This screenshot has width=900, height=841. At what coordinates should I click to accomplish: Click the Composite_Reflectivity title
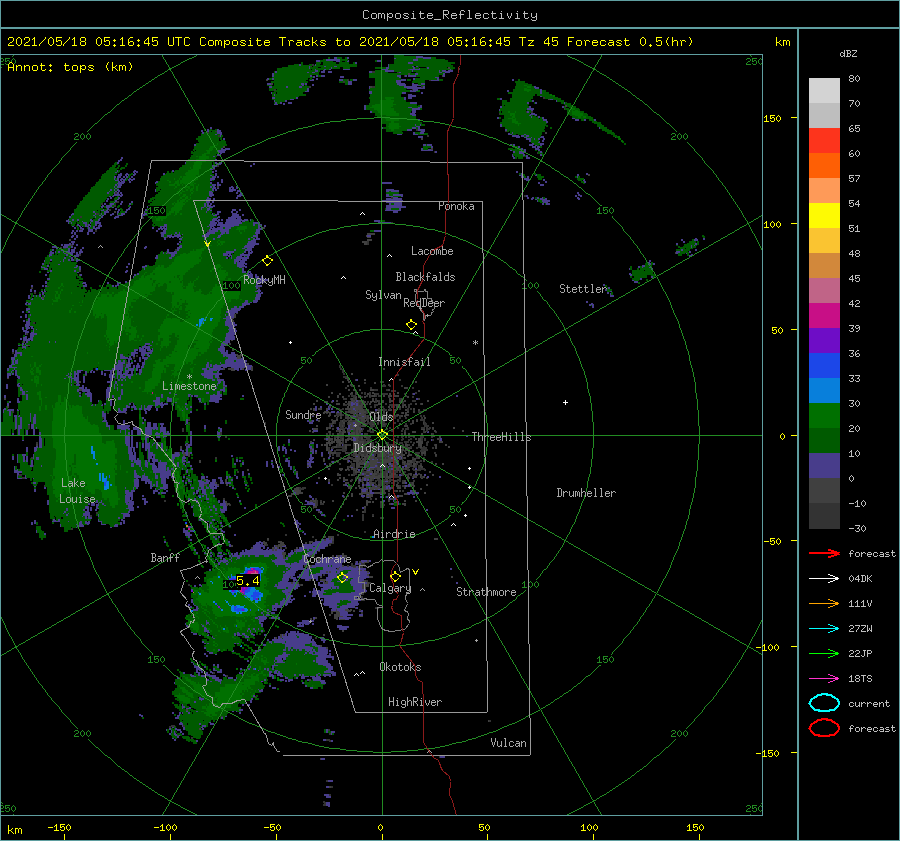[x=450, y=15]
